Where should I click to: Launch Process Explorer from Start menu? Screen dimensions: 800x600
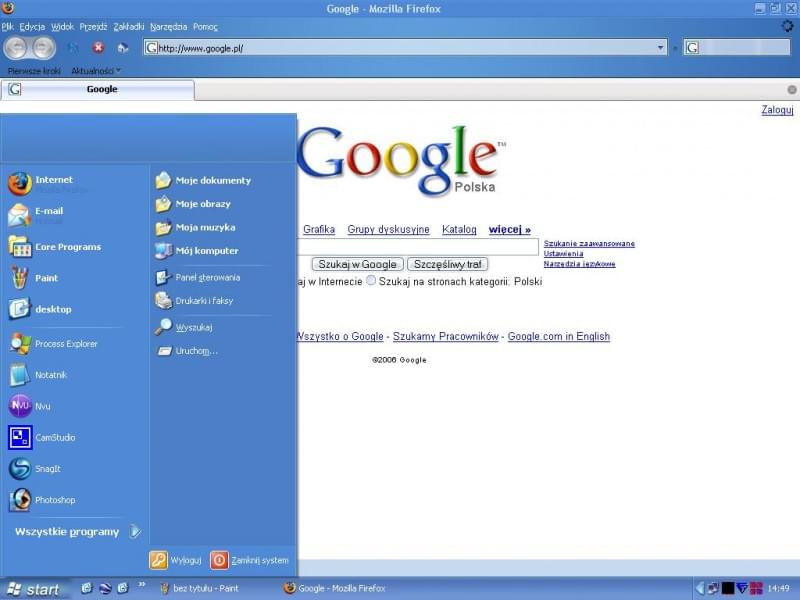tap(53, 344)
